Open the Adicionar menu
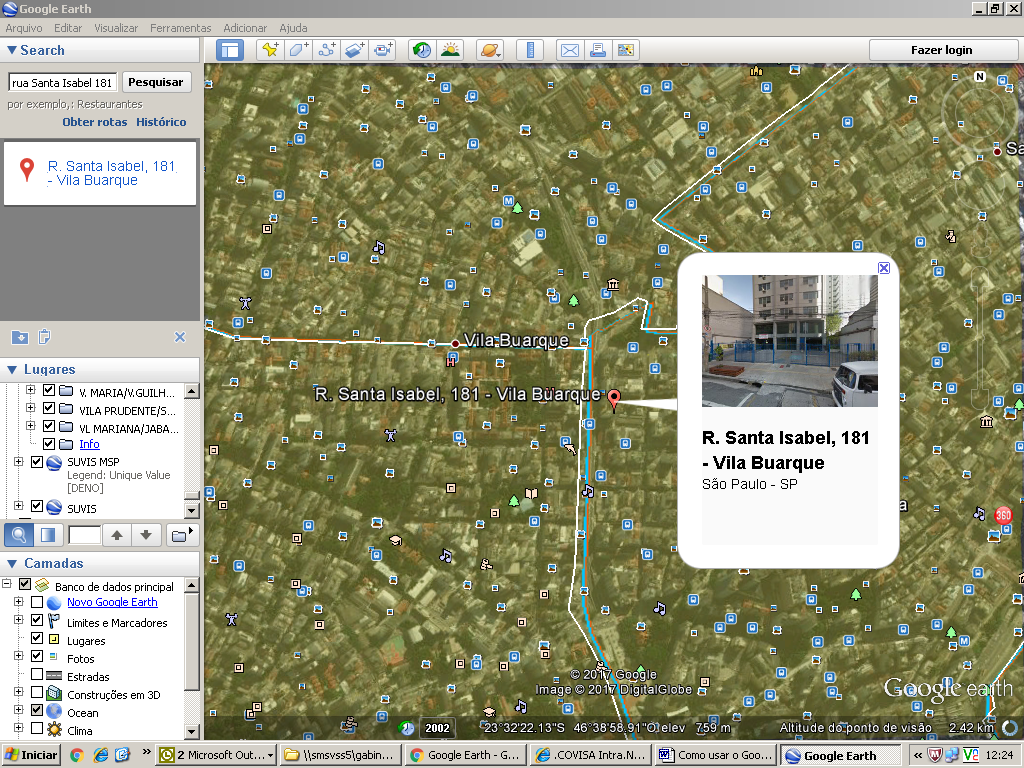 pos(245,28)
